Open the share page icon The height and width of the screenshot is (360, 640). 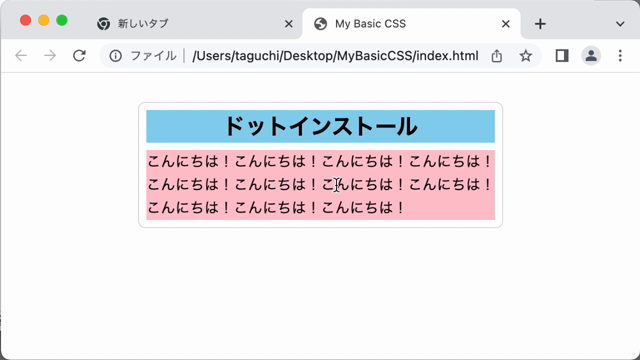[497, 56]
